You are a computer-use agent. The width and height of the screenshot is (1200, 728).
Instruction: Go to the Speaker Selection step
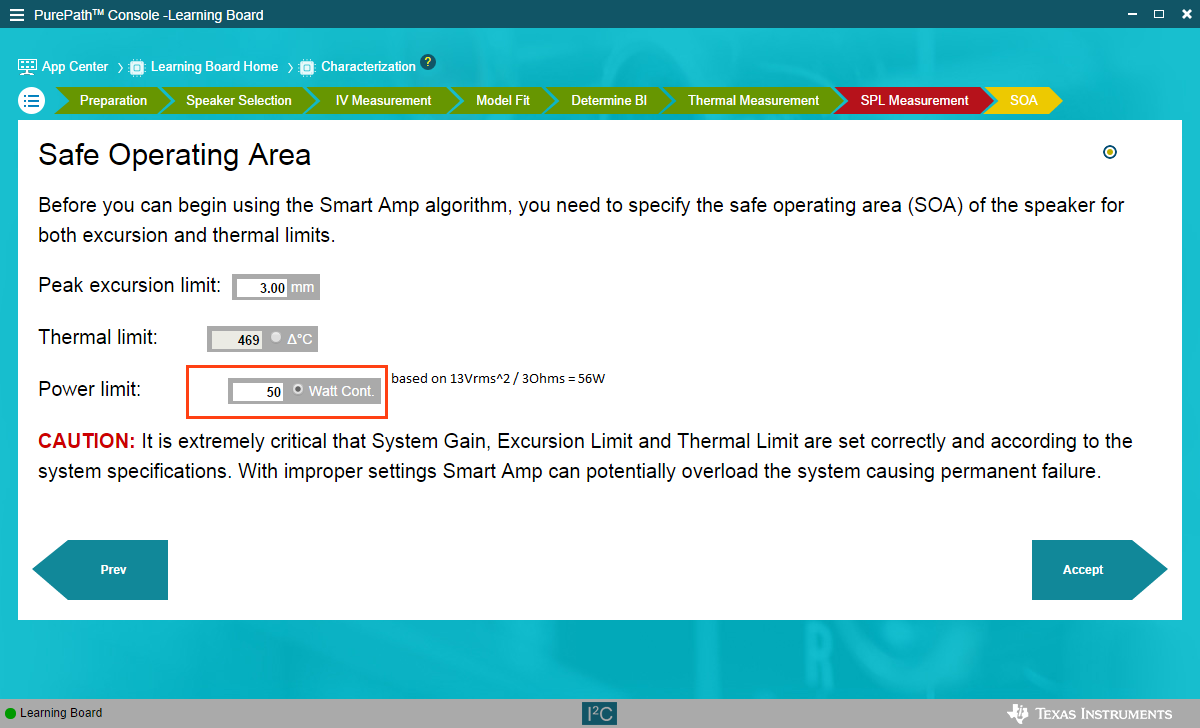[239, 100]
